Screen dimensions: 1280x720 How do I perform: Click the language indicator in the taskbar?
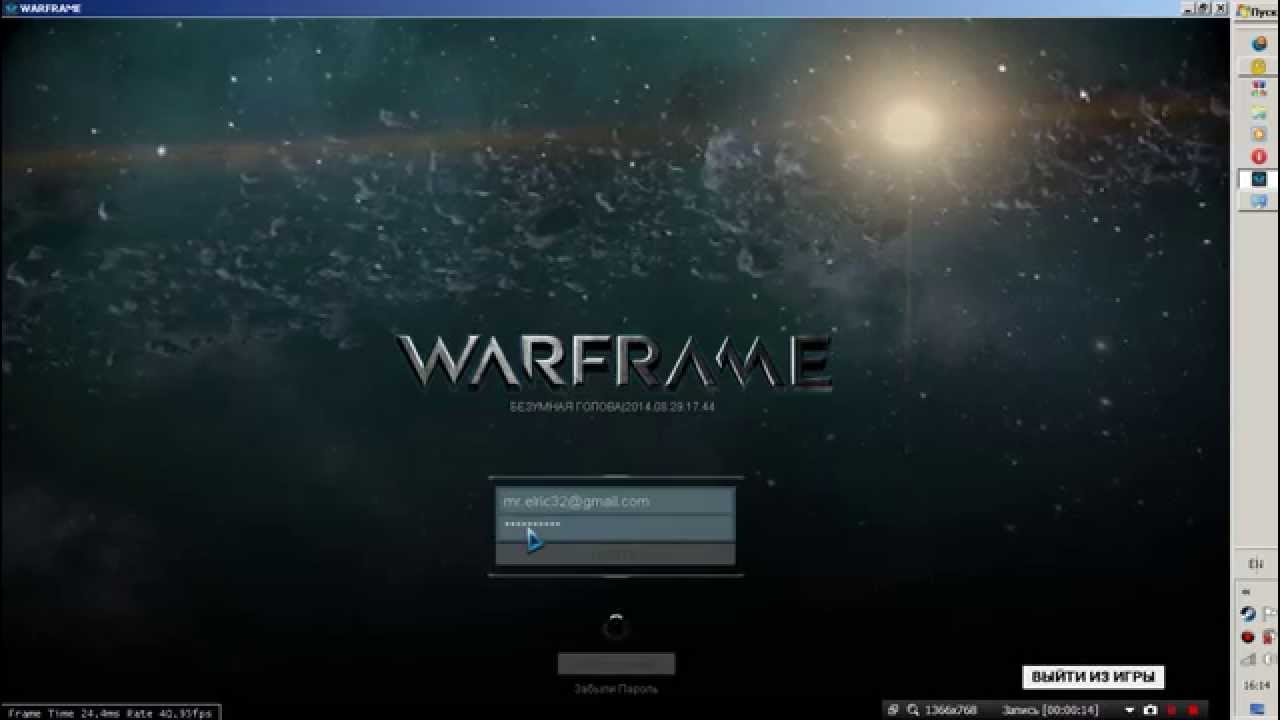(x=1256, y=564)
